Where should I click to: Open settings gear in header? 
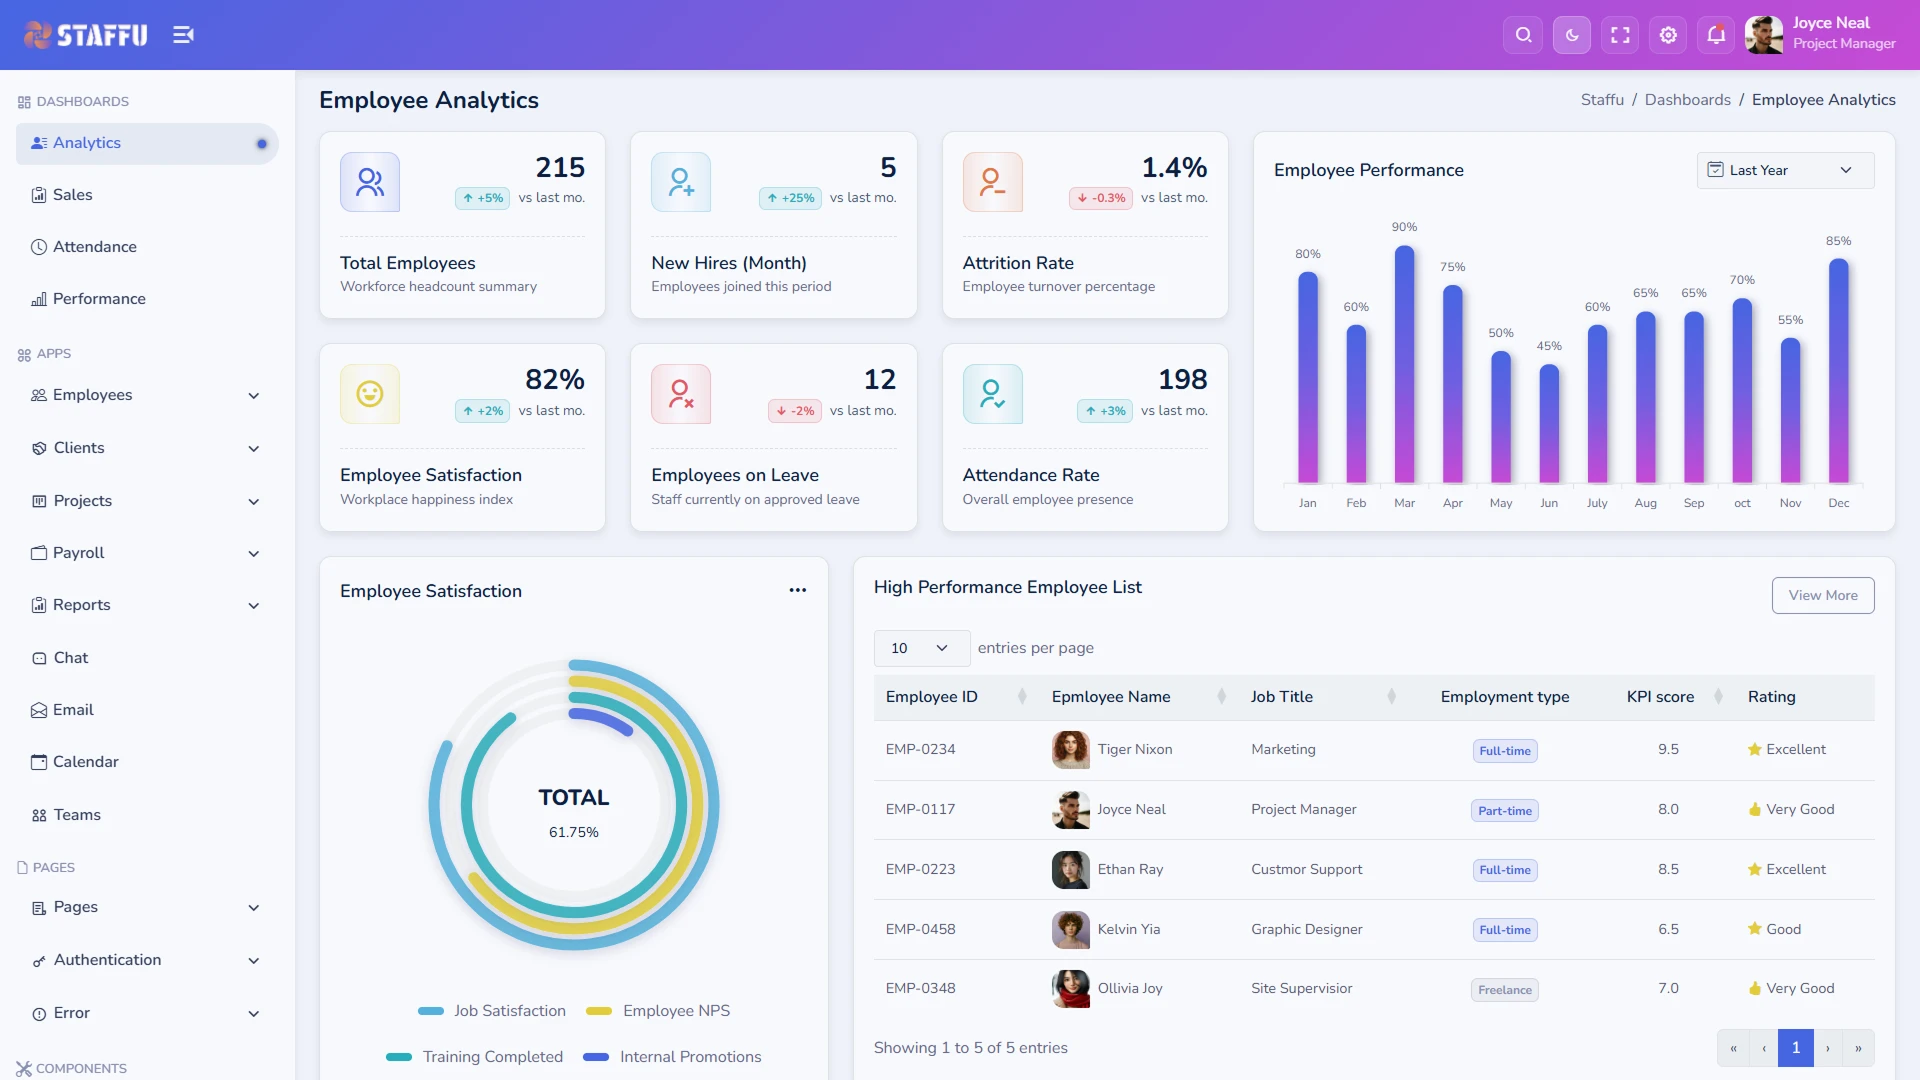point(1668,35)
